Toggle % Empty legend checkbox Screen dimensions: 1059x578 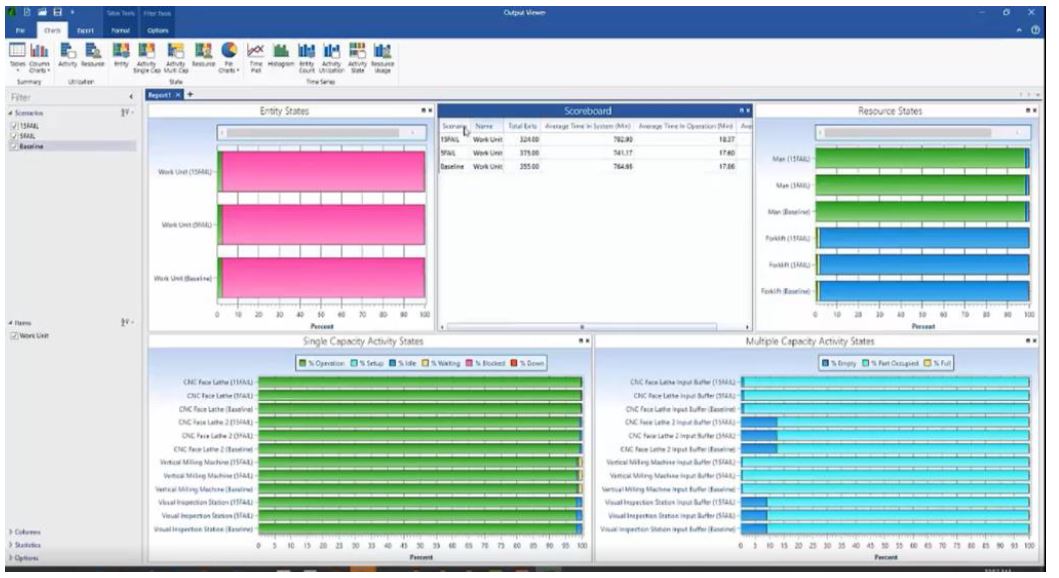click(825, 363)
